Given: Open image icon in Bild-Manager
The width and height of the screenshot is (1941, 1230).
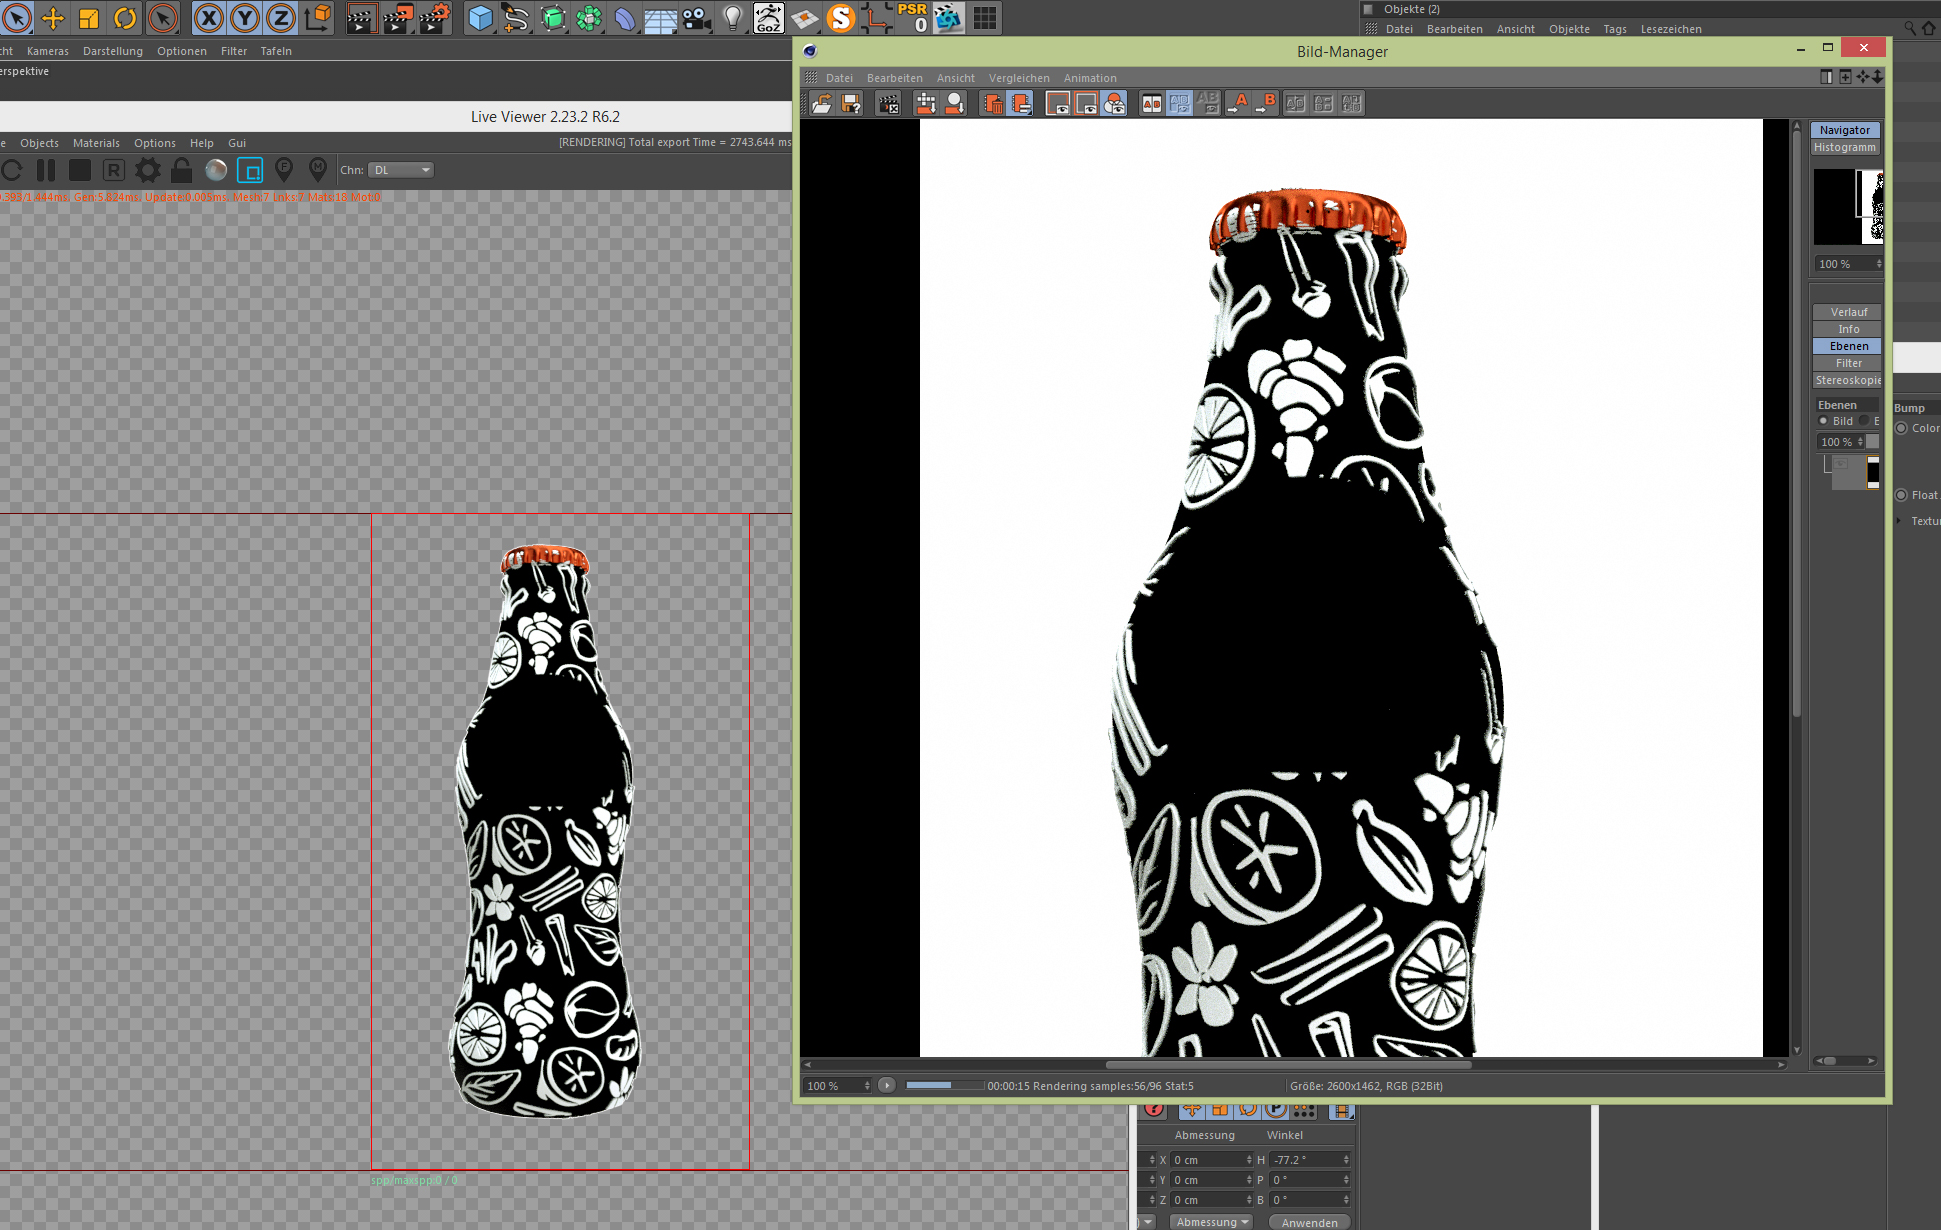Looking at the screenshot, I should [822, 104].
